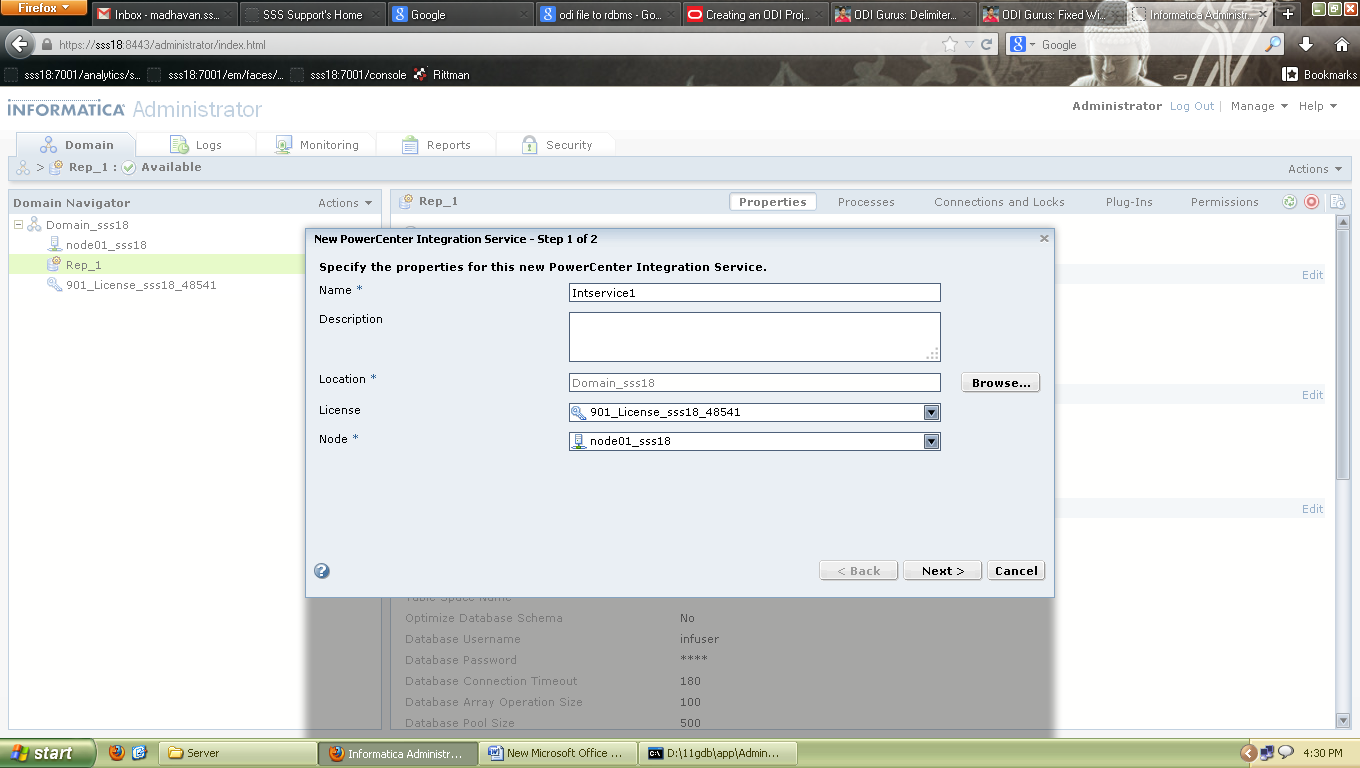Open the Processes tab of Rep_1

tap(866, 202)
